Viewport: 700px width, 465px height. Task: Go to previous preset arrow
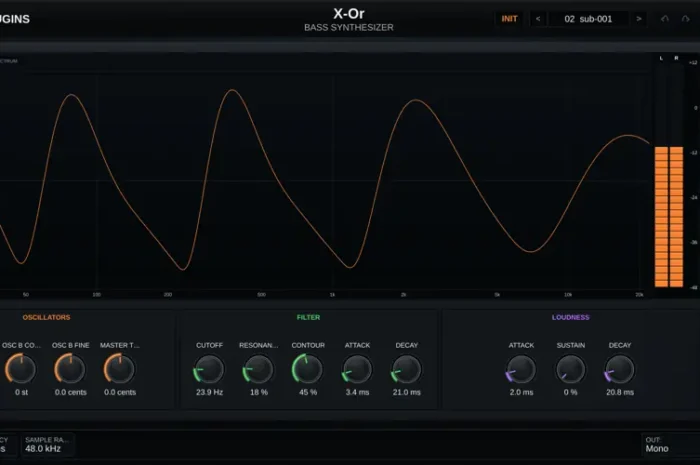[538, 19]
